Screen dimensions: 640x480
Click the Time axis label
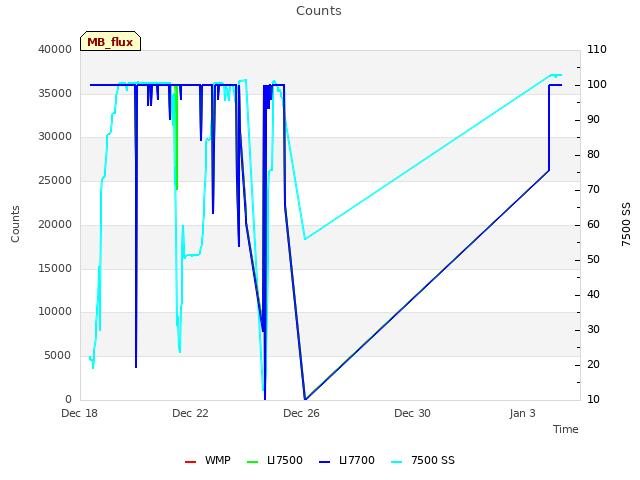(x=566, y=429)
